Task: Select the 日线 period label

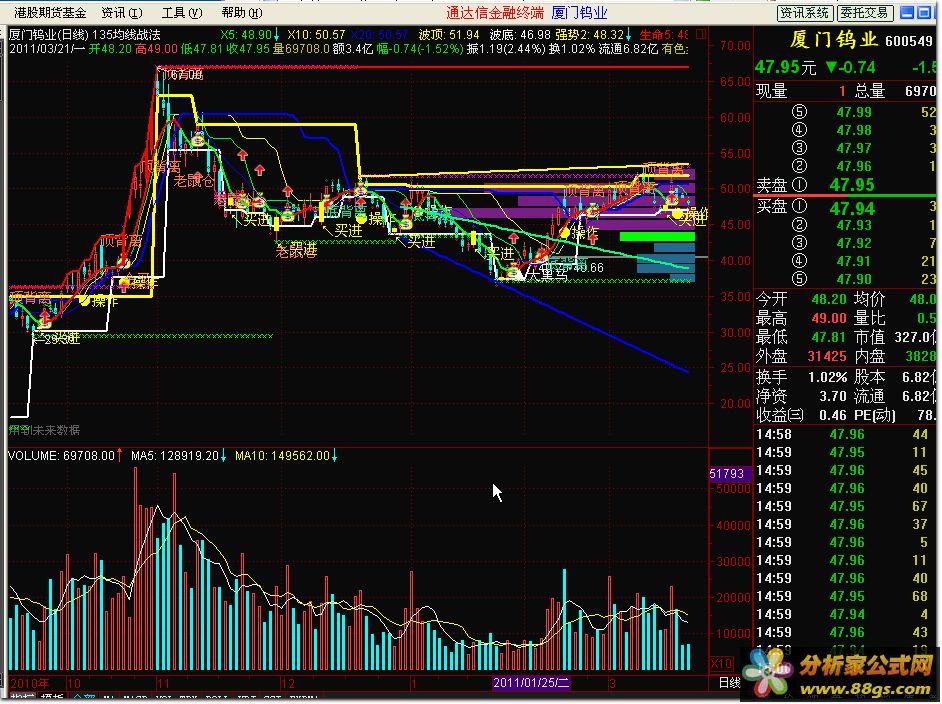Action: pyautogui.click(x=729, y=683)
